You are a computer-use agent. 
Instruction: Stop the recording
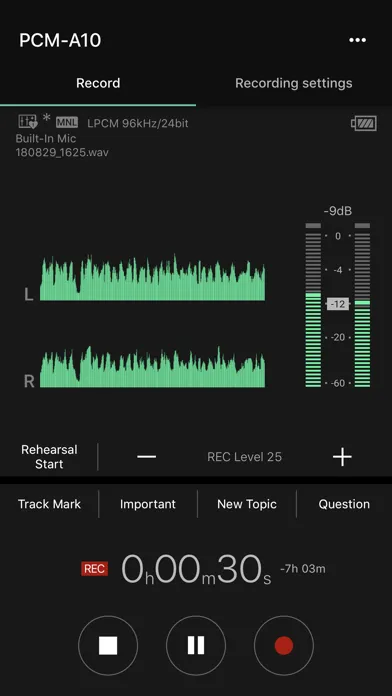(x=108, y=645)
